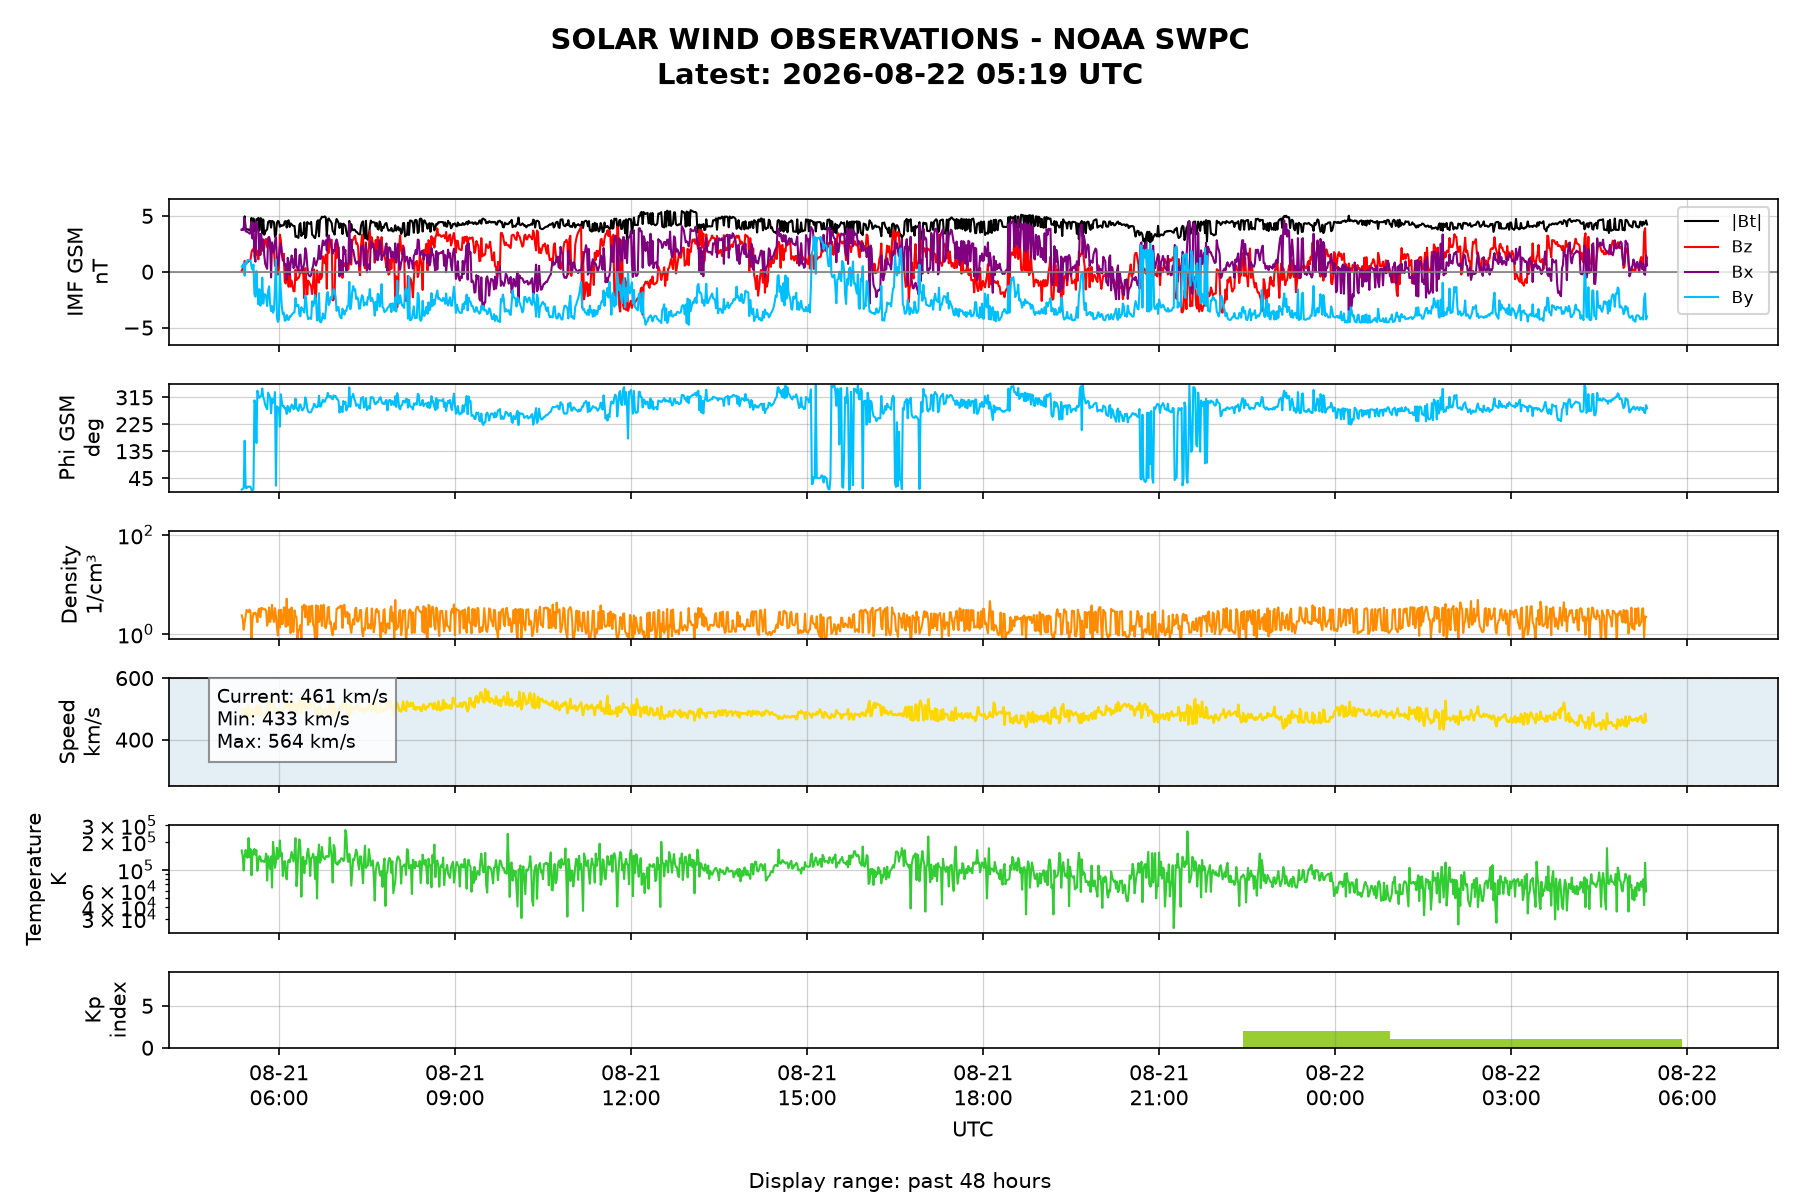Click the Density axis label
The image size is (1800, 1200).
point(82,584)
